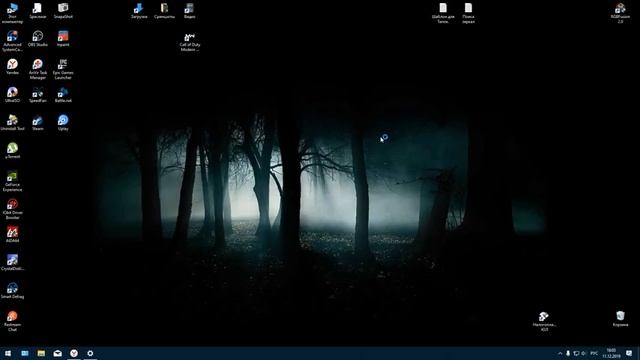Select the Smart Defrag shortcut

pyautogui.click(x=12, y=291)
